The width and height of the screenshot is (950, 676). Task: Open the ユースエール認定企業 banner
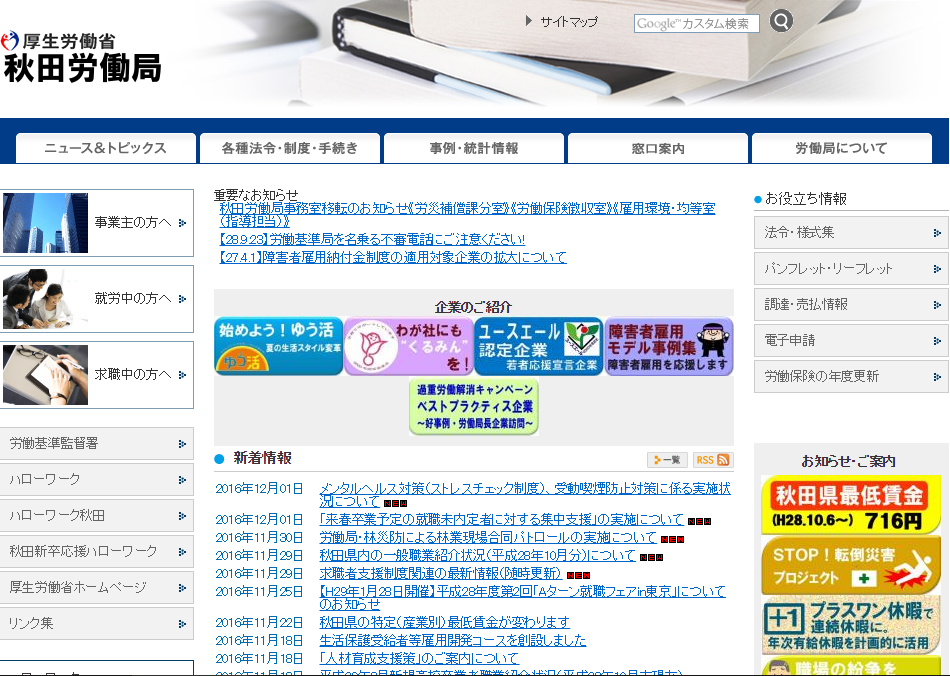coord(538,347)
